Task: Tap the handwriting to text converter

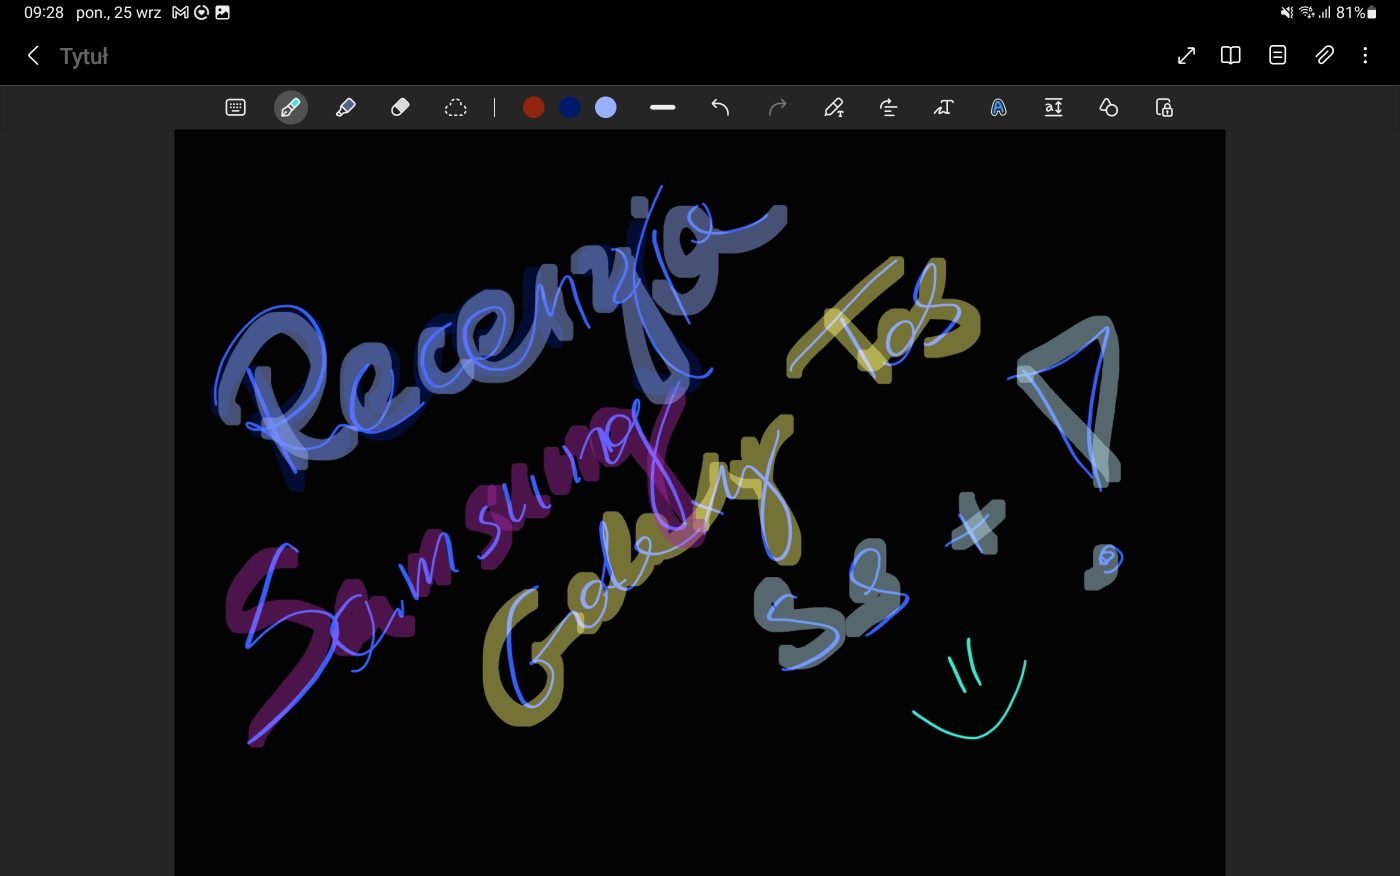Action: point(943,107)
